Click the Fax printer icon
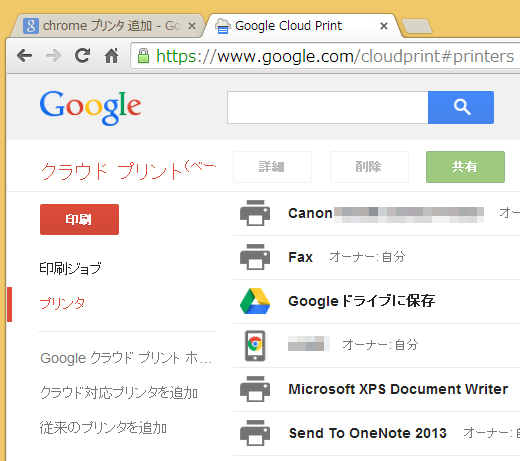520x461 pixels. (x=255, y=257)
